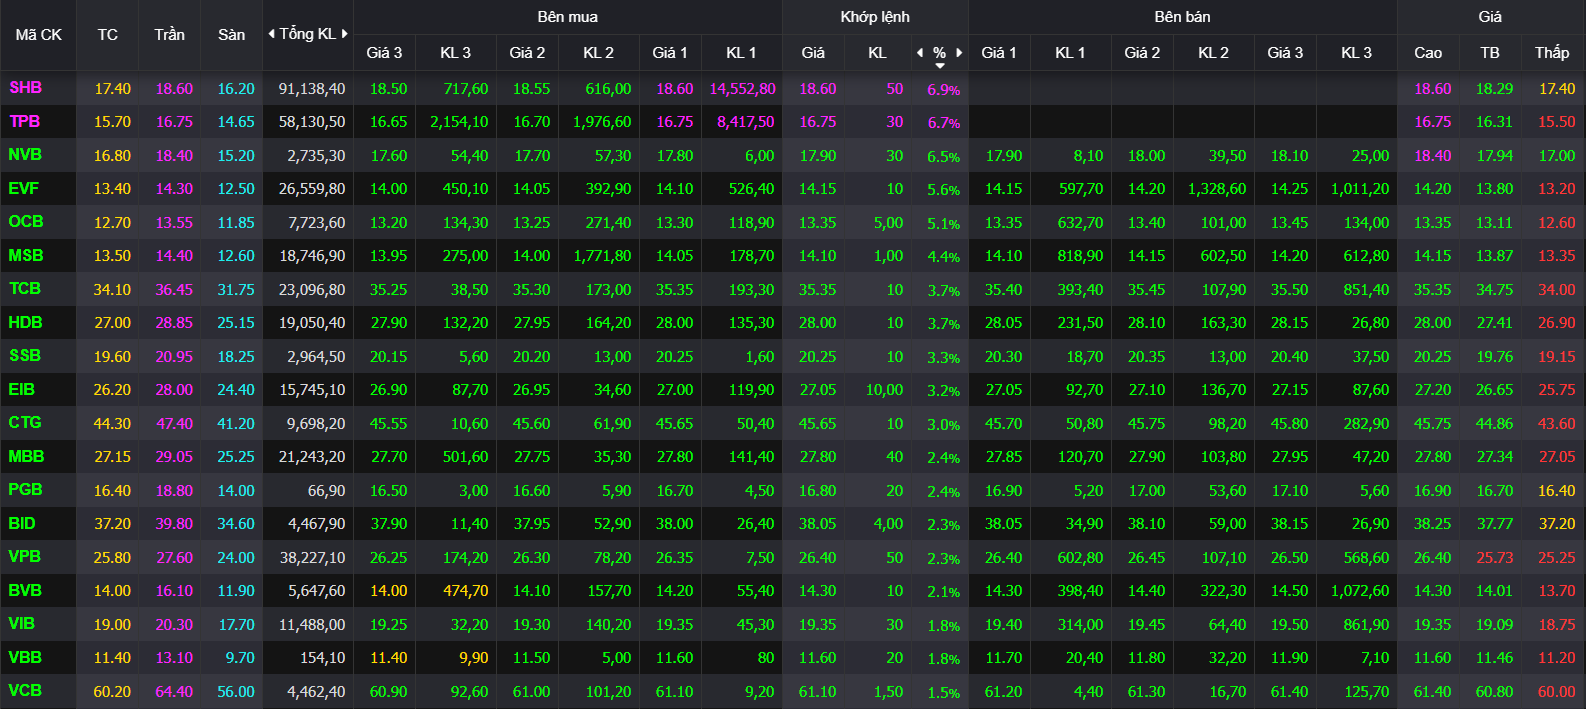Open stock symbol TPB
1586x709 pixels.
click(25, 121)
